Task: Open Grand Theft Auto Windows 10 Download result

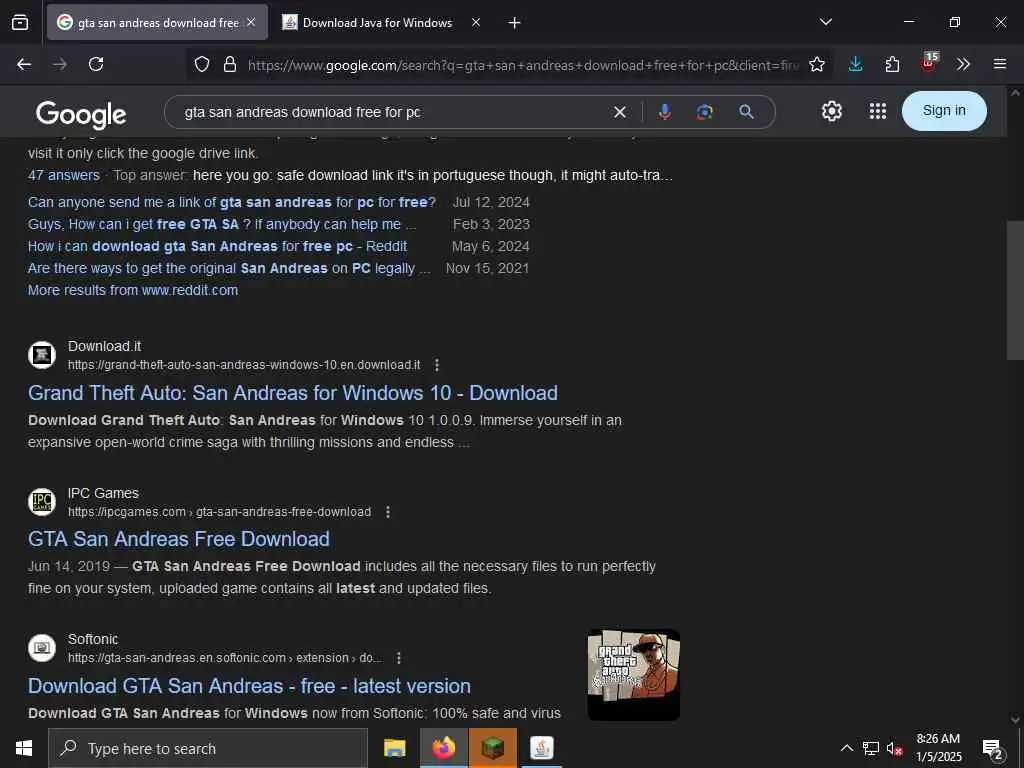Action: (293, 393)
